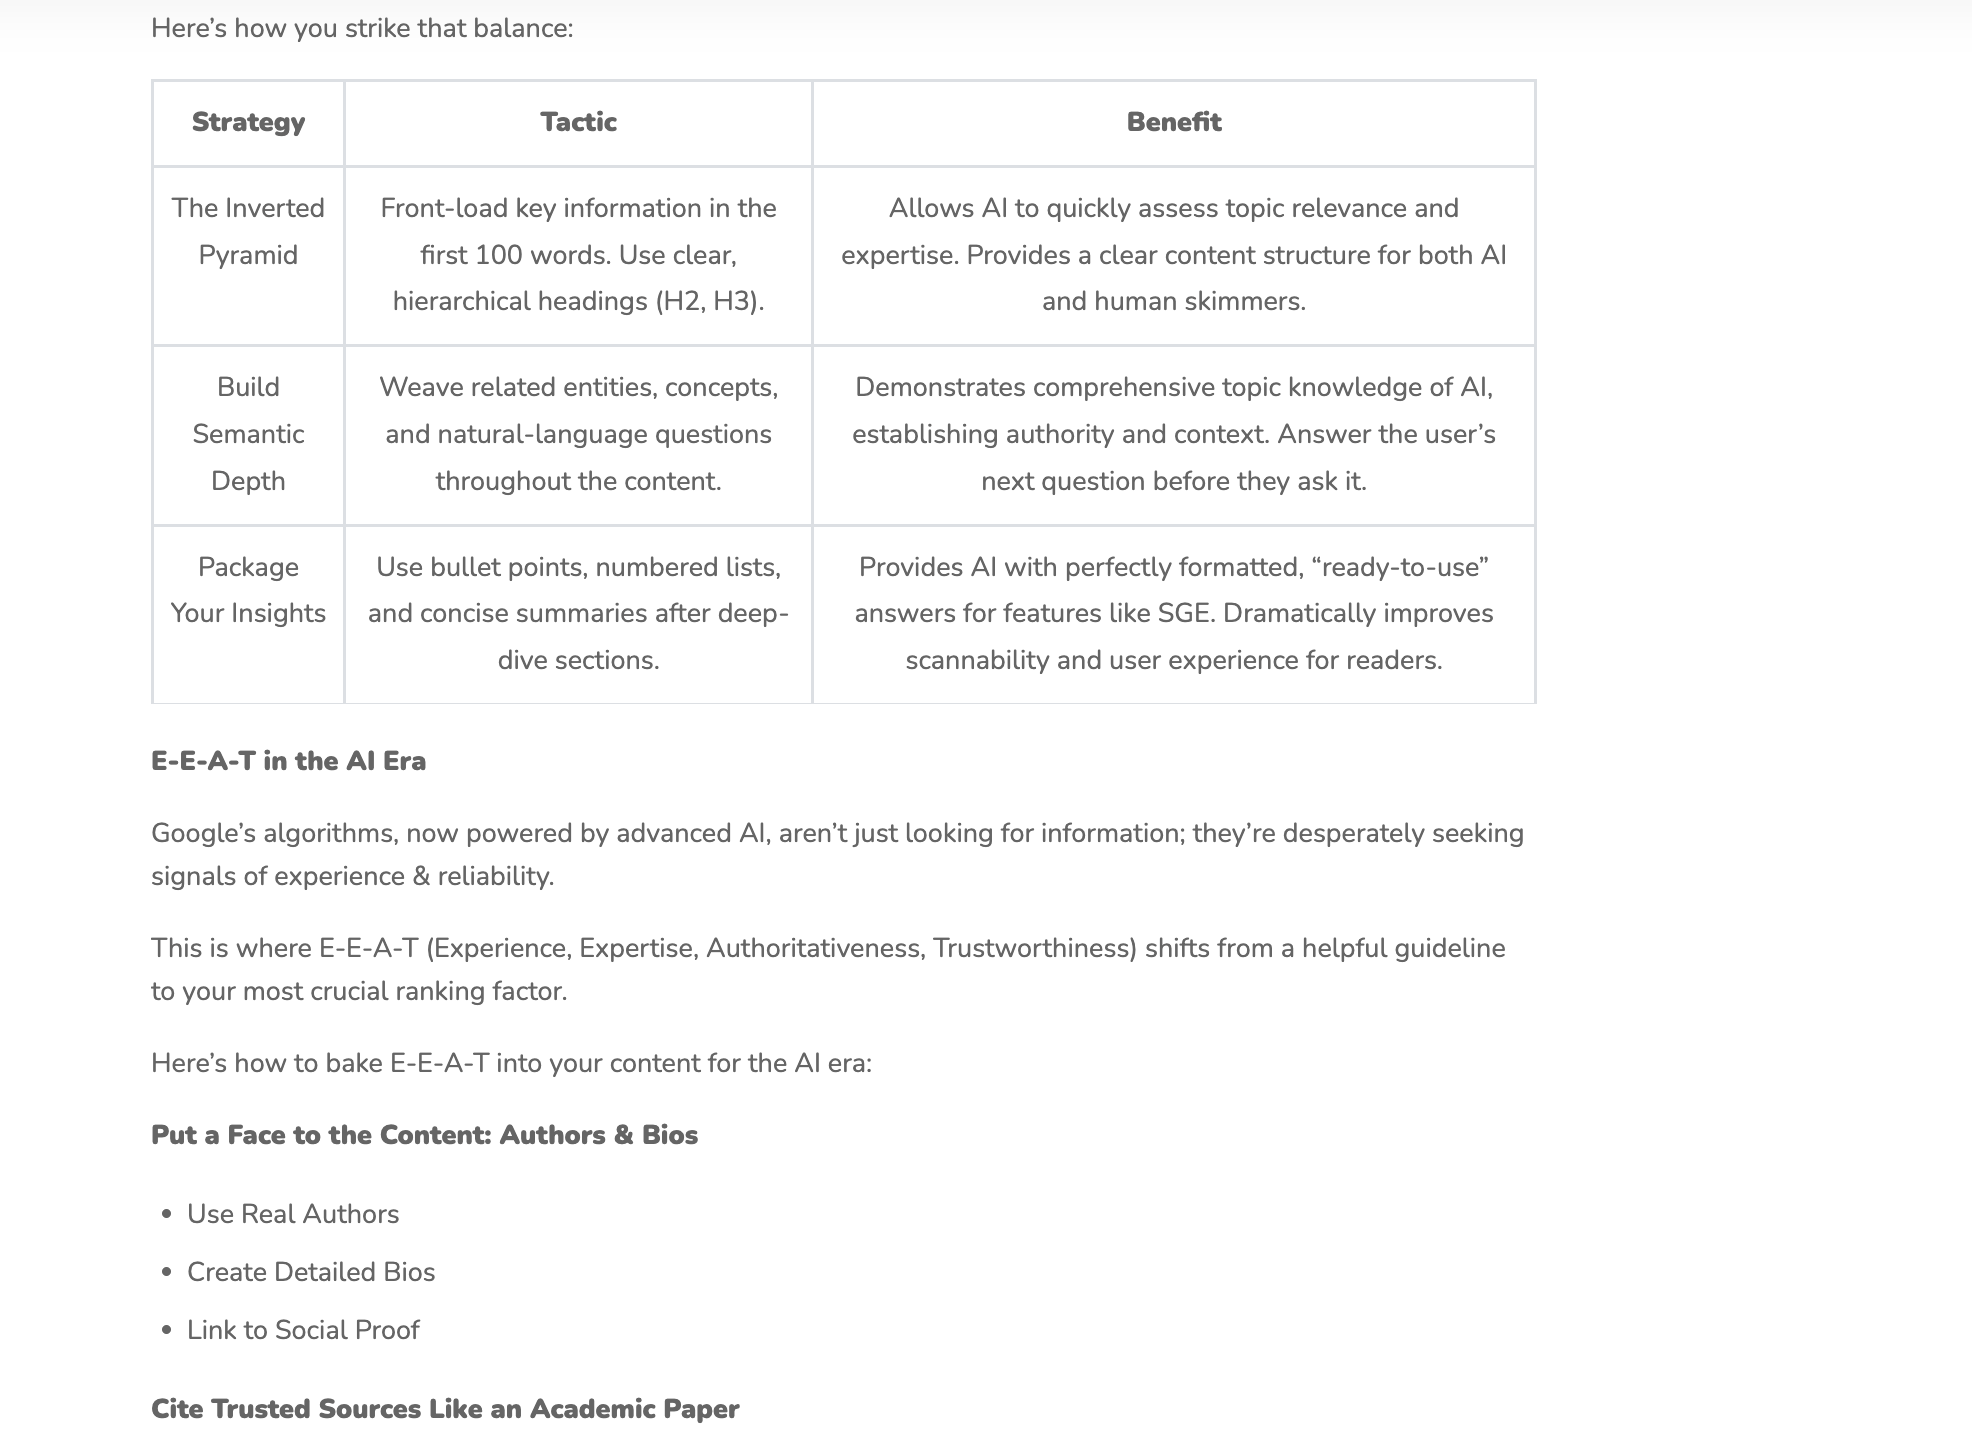1972x1444 pixels.
Task: Click the Front-load key information tactic cell
Action: [x=578, y=255]
